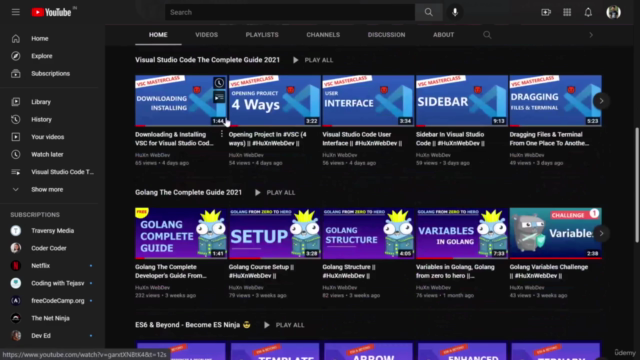Open ES6 & Beyond playlist title

coord(193,325)
